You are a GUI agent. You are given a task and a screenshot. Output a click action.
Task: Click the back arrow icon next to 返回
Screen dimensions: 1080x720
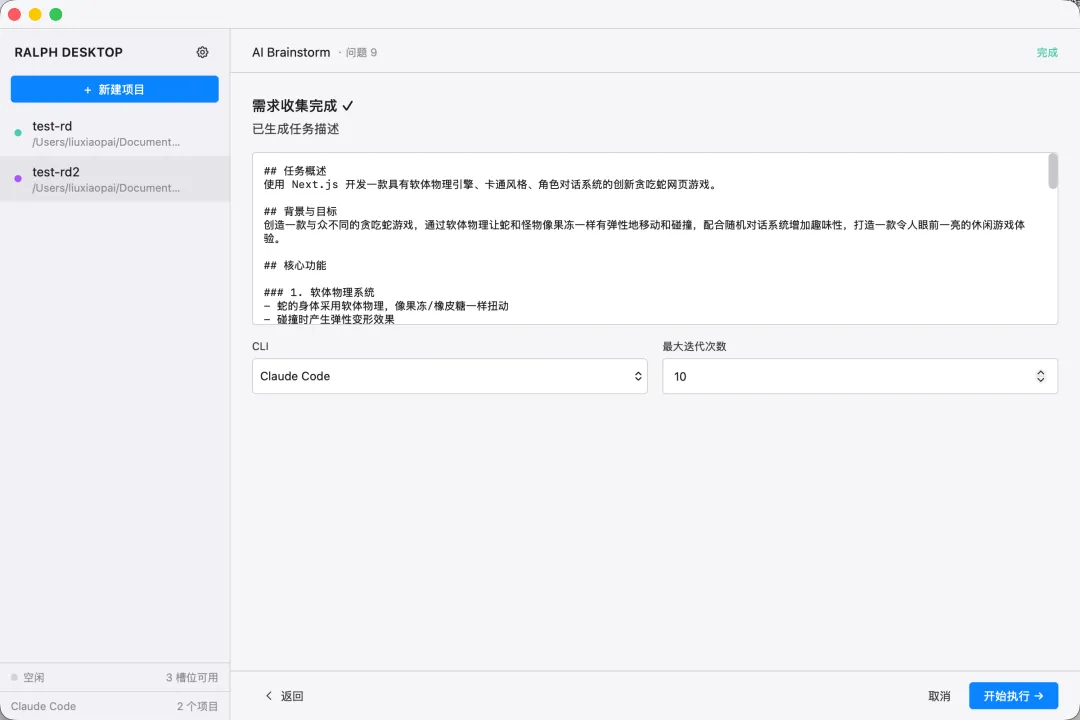[x=268, y=696]
